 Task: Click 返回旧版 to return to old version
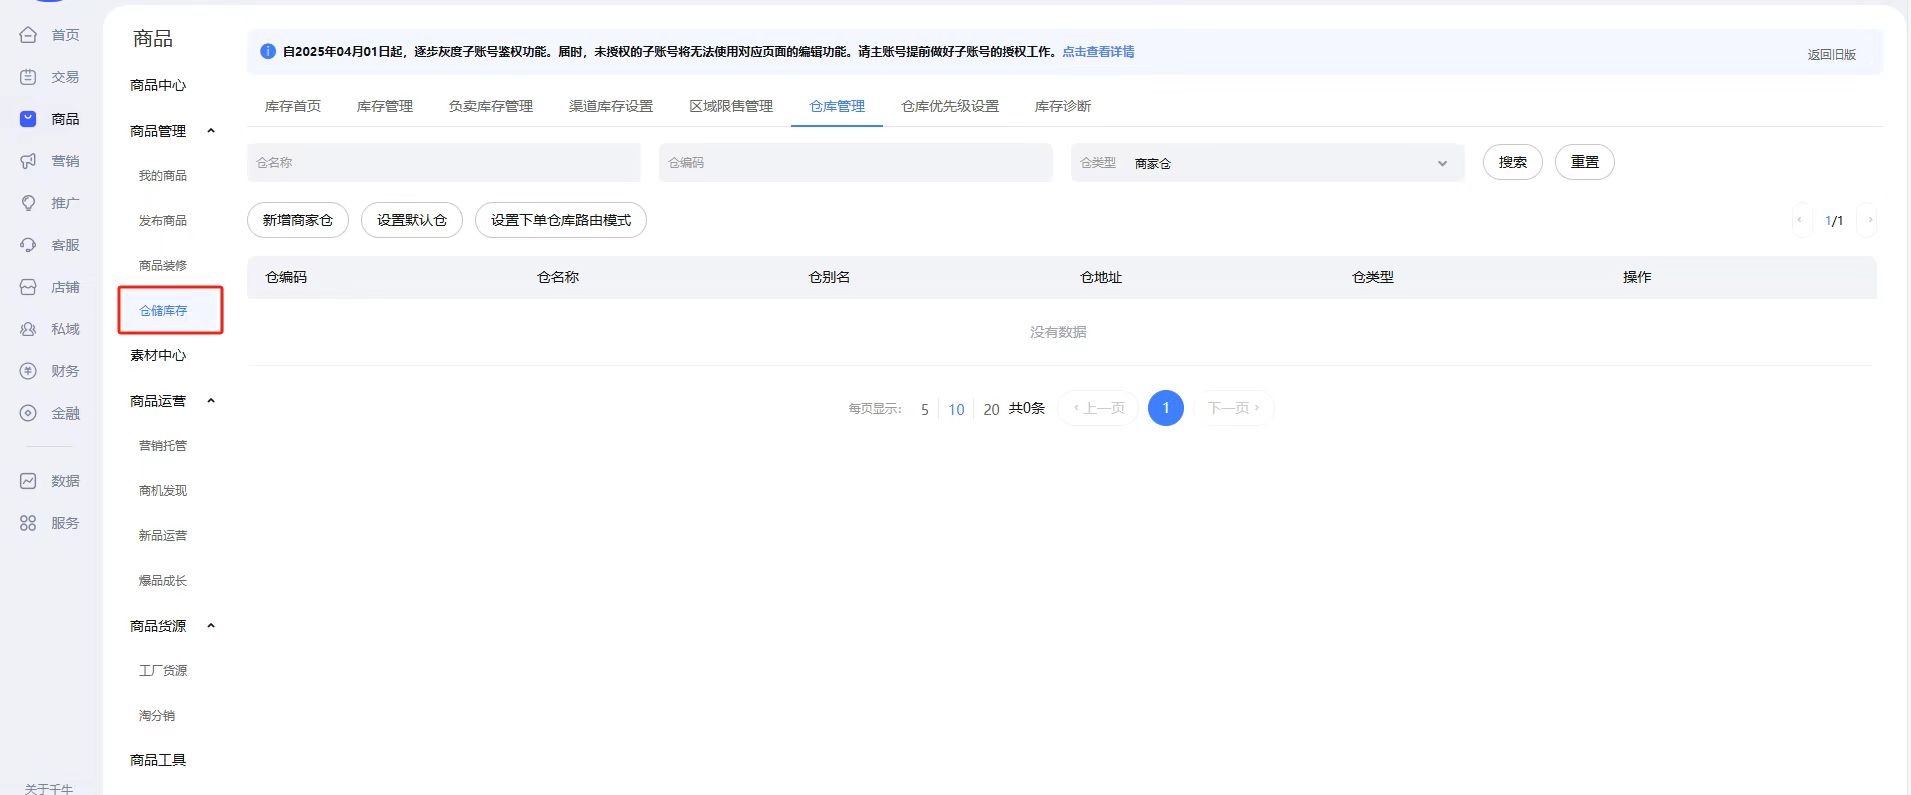coord(1831,55)
